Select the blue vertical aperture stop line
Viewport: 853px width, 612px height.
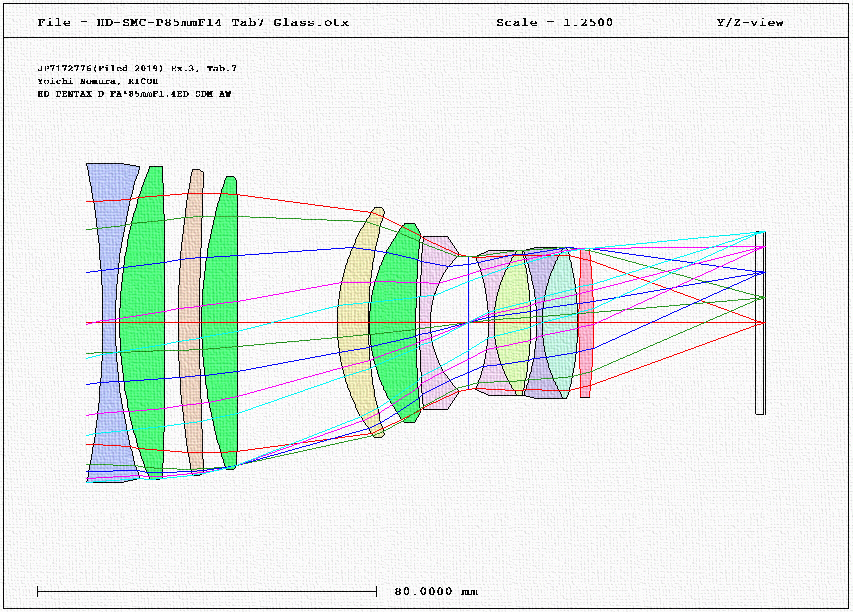click(x=469, y=322)
